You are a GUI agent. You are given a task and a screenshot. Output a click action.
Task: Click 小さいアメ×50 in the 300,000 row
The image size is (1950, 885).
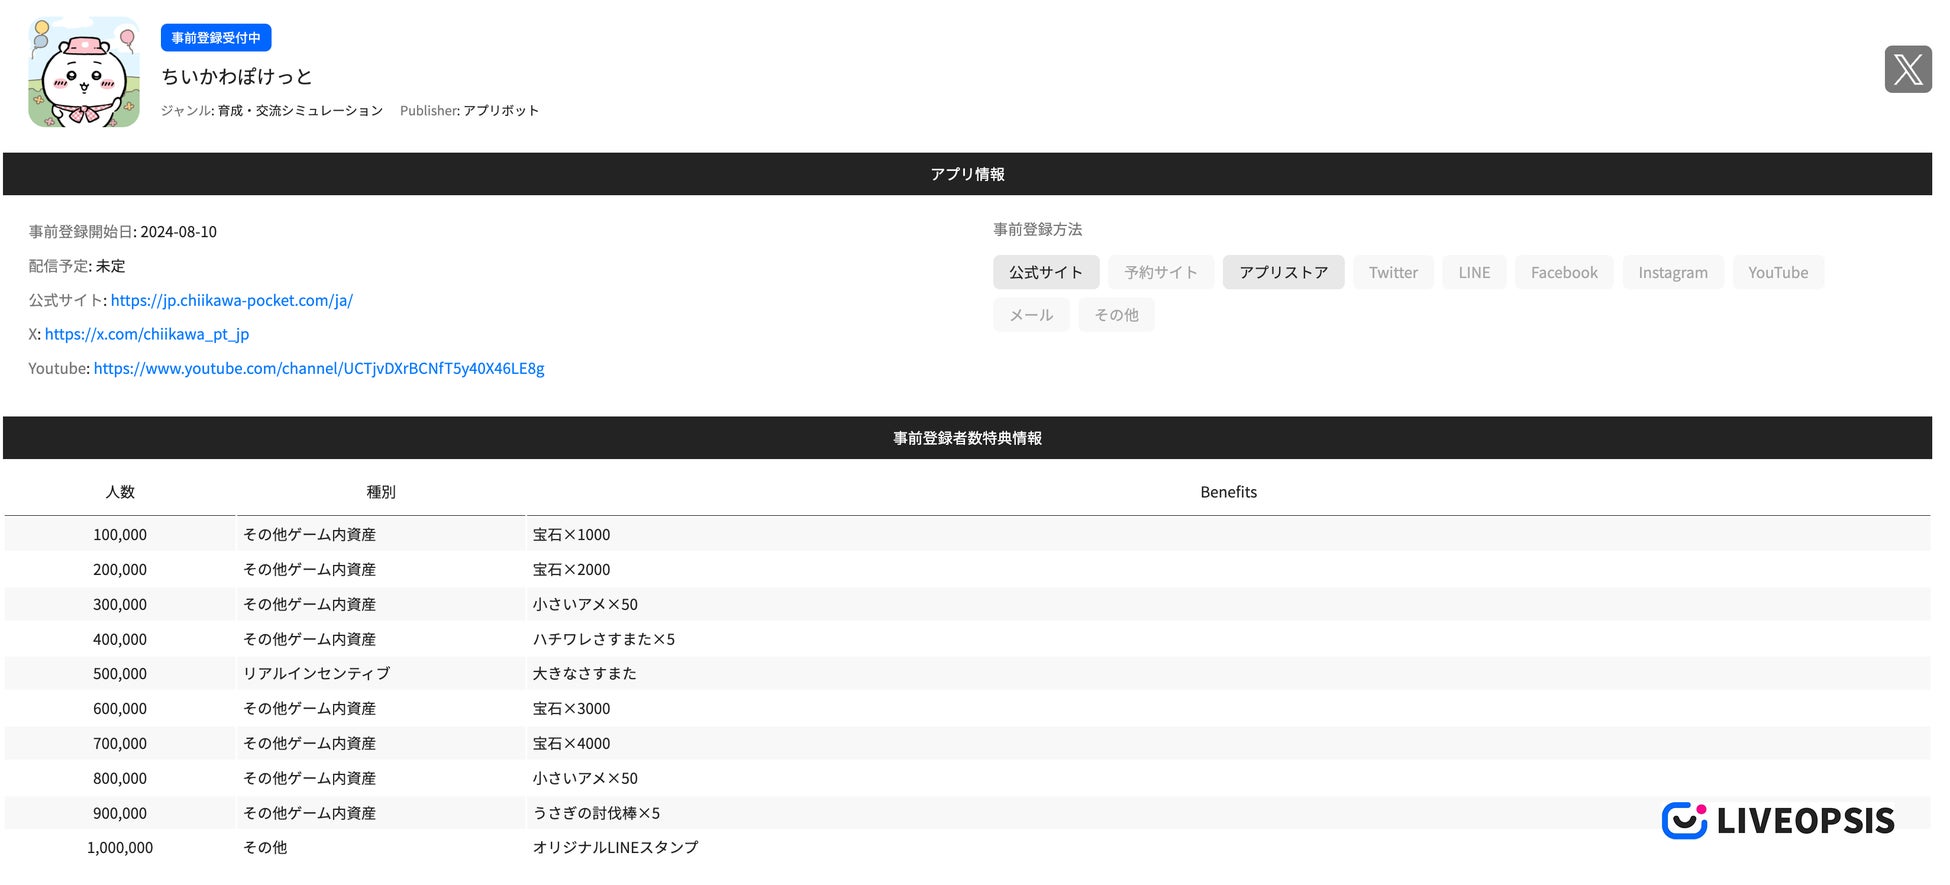[585, 605]
